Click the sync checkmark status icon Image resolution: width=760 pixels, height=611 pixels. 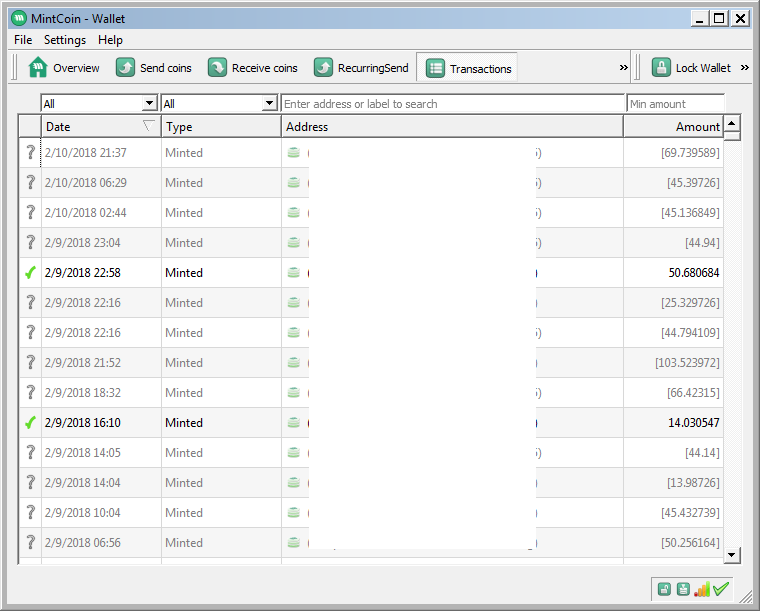(x=721, y=589)
